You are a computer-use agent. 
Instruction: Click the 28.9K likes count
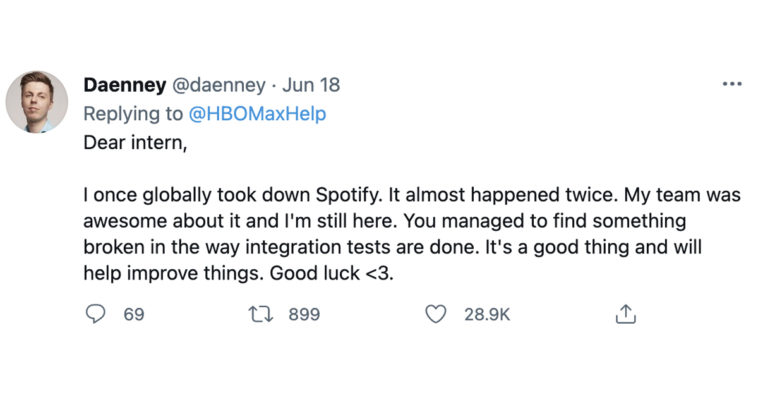(x=487, y=314)
